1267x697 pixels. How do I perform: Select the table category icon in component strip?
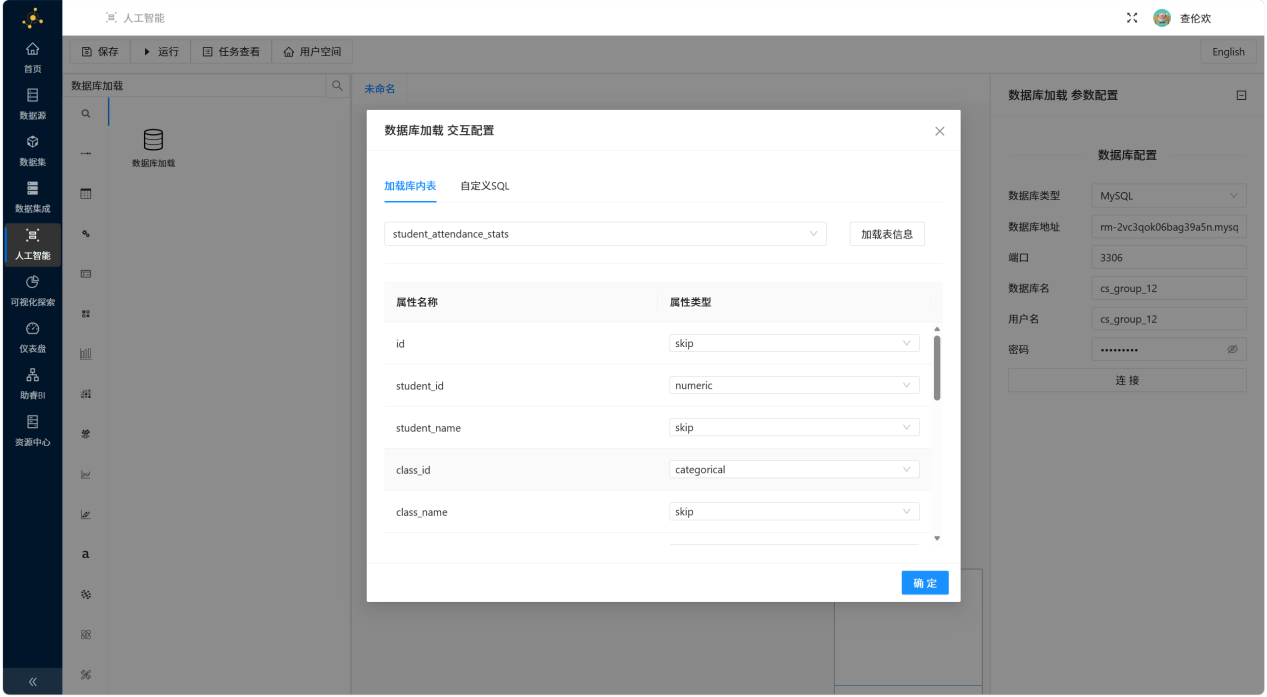86,194
